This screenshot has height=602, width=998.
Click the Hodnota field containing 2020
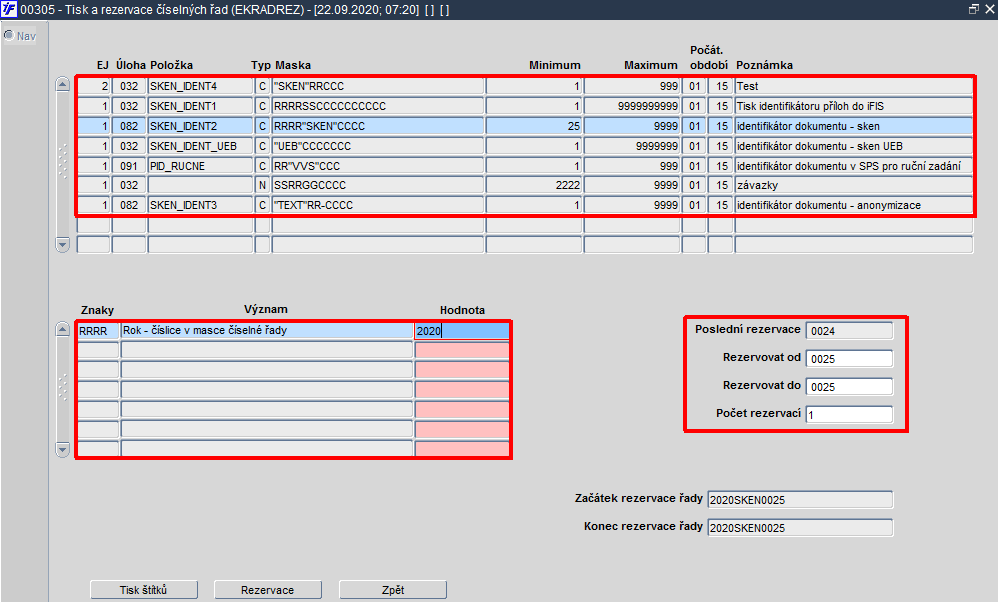(462, 331)
